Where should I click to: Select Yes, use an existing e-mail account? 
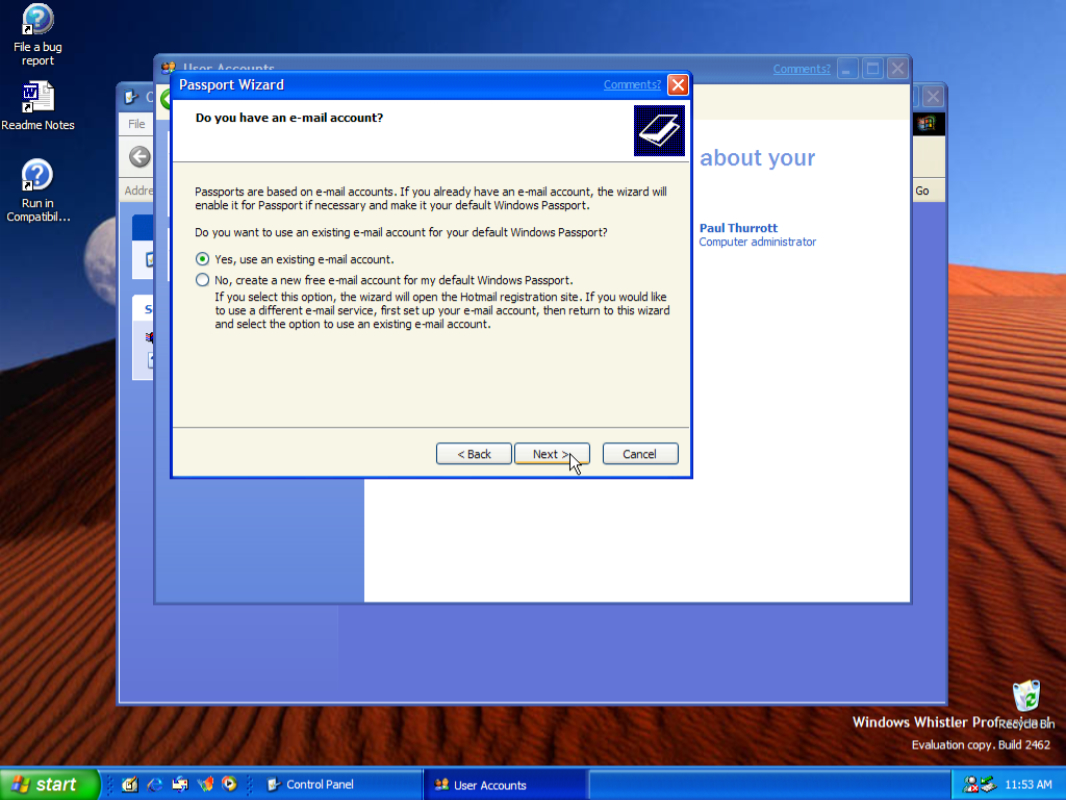203,259
